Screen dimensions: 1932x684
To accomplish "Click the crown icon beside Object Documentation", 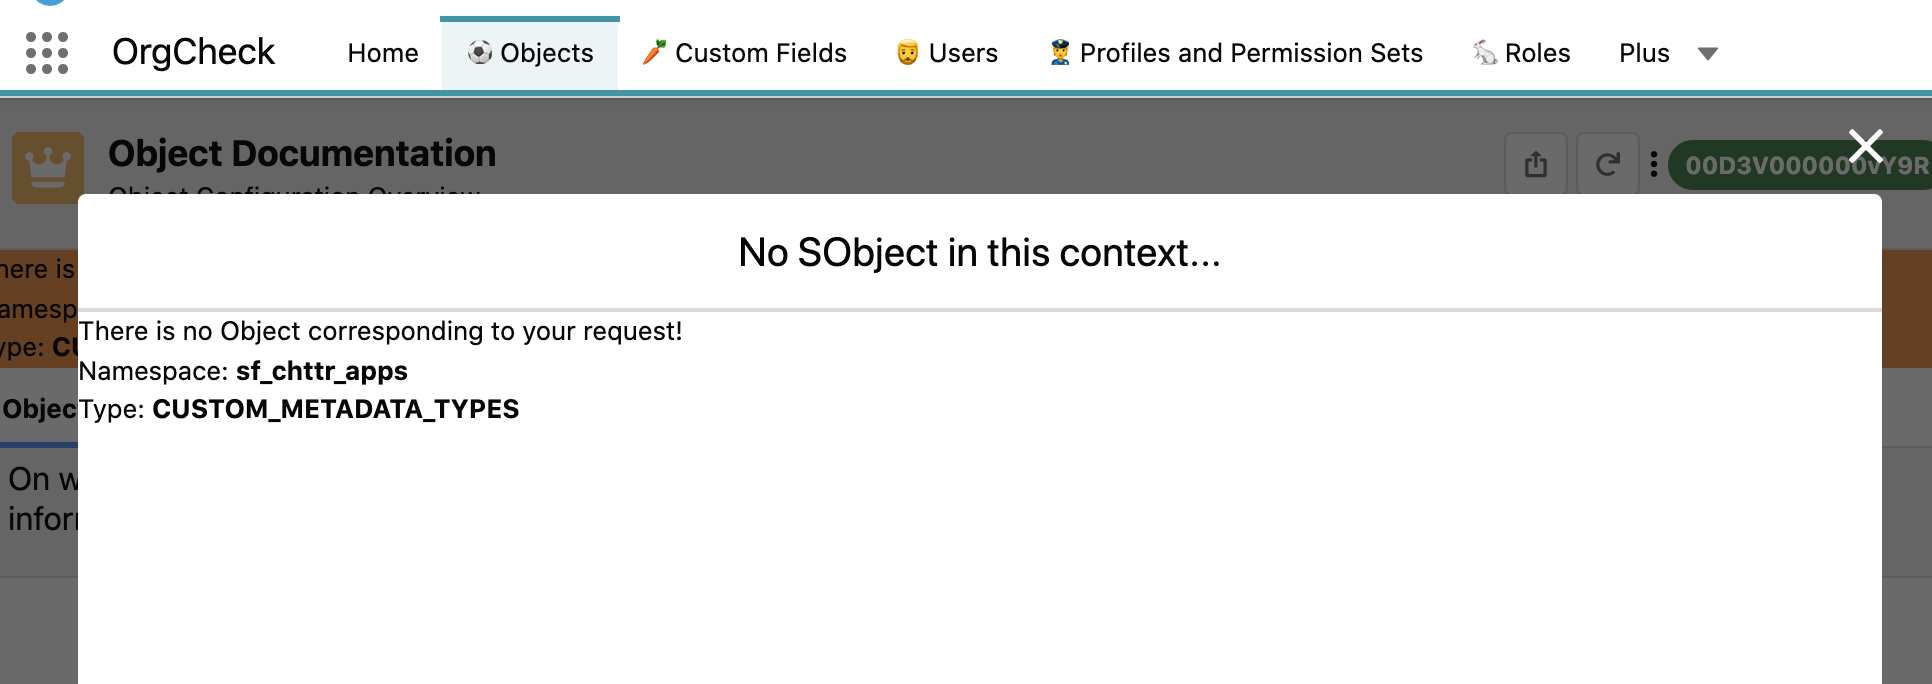I will tap(47, 166).
